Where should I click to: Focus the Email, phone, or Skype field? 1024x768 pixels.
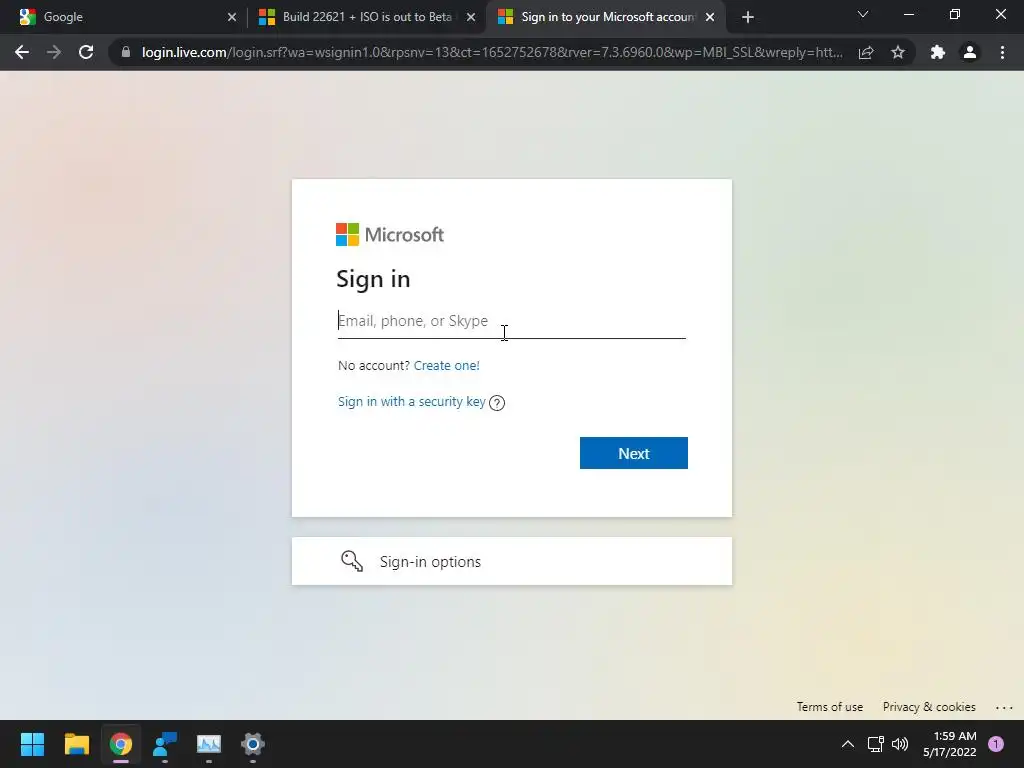click(x=511, y=321)
